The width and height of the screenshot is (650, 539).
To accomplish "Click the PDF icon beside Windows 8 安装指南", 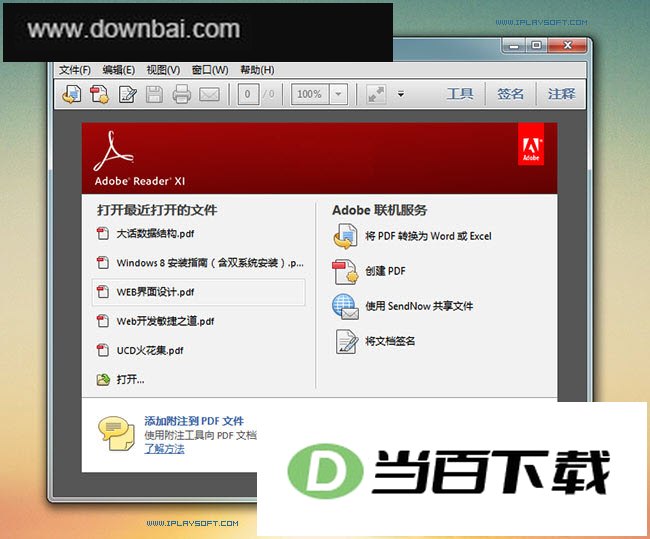I will [103, 262].
